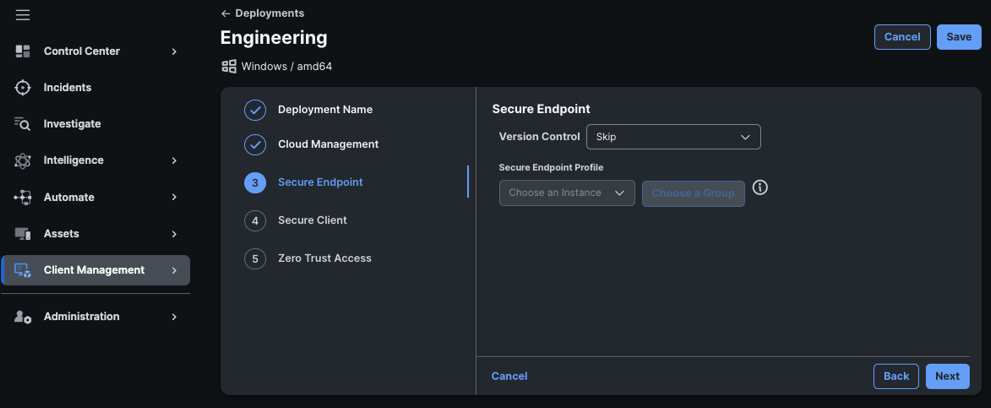This screenshot has height=408, width=991.
Task: Click the Save button
Action: [x=959, y=37]
